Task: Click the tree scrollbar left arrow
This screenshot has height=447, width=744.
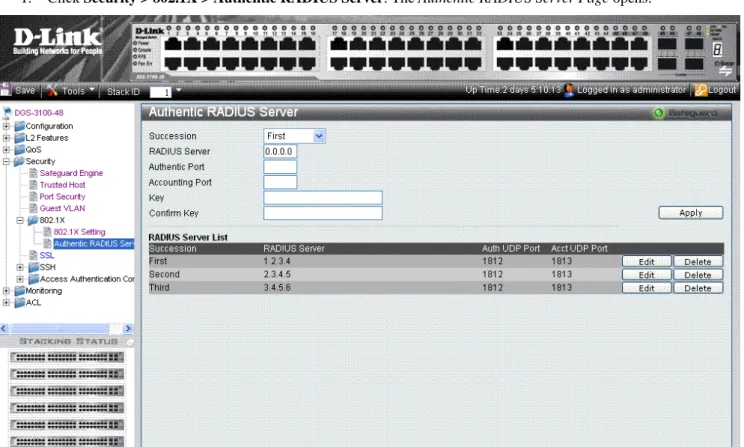Action: point(4,328)
